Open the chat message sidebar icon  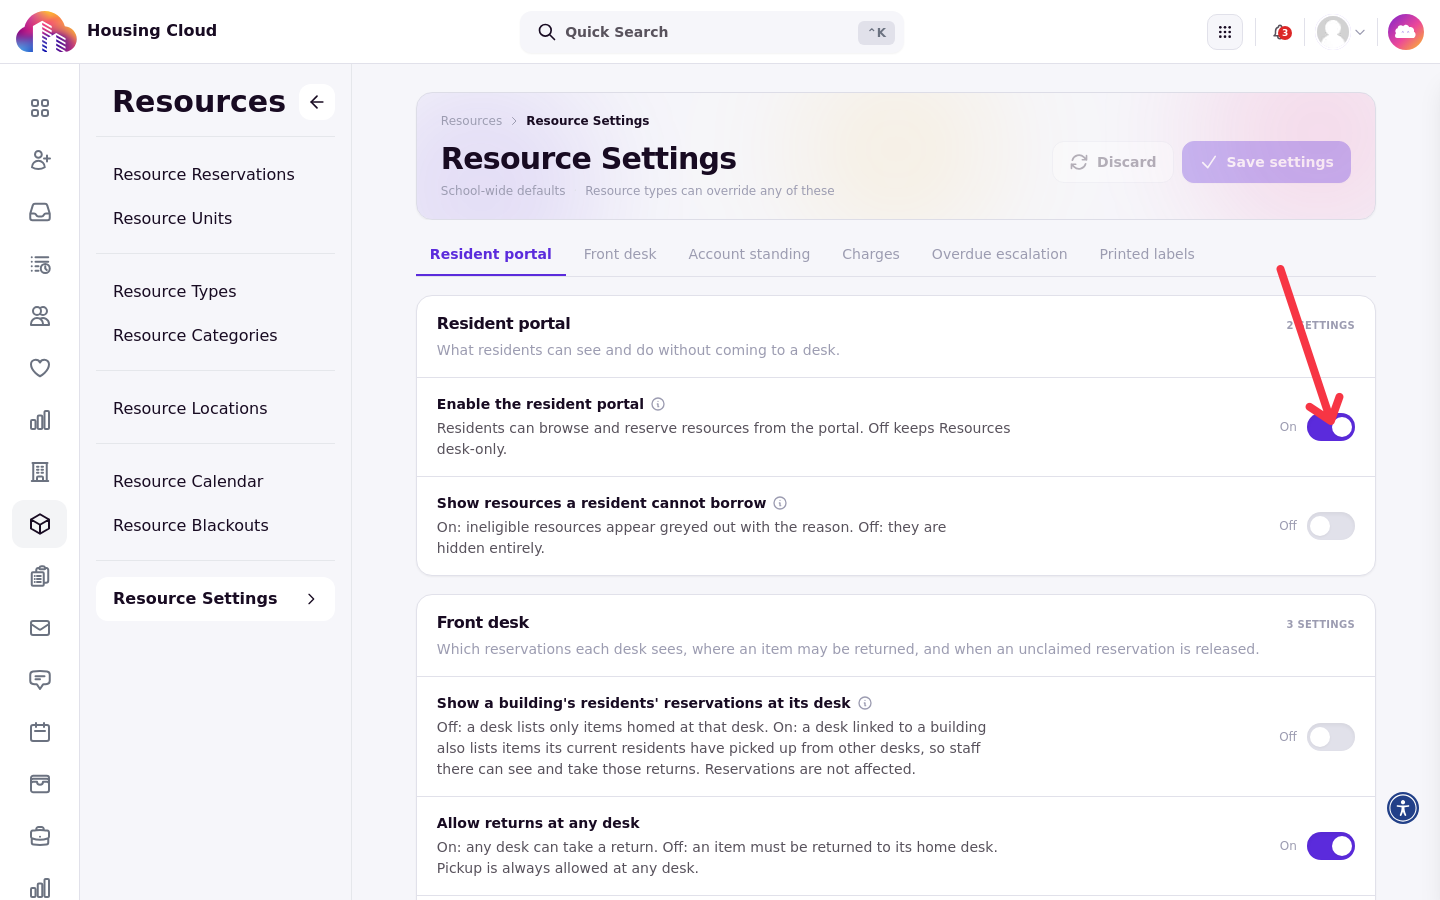point(40,680)
